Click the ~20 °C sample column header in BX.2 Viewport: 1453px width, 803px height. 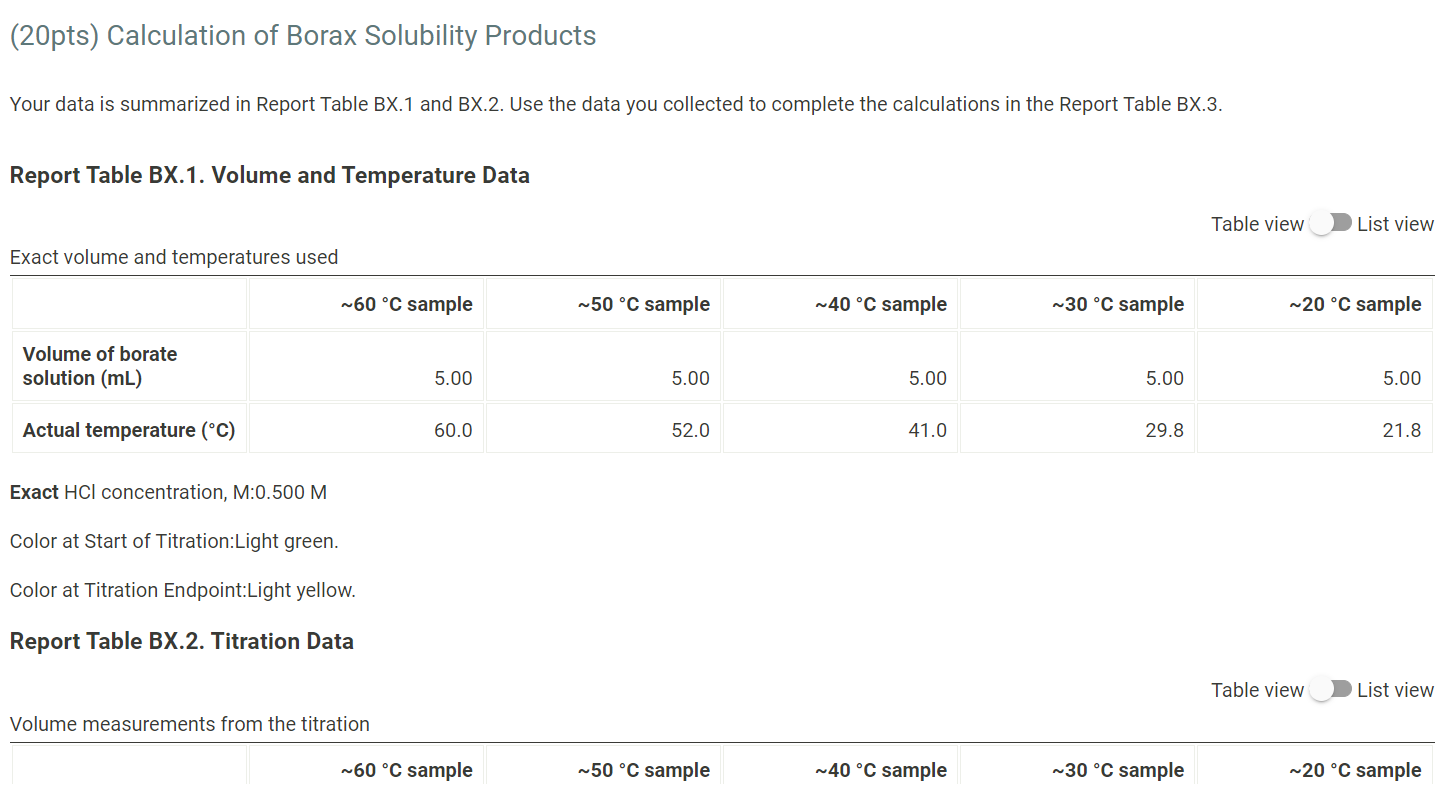[1356, 770]
